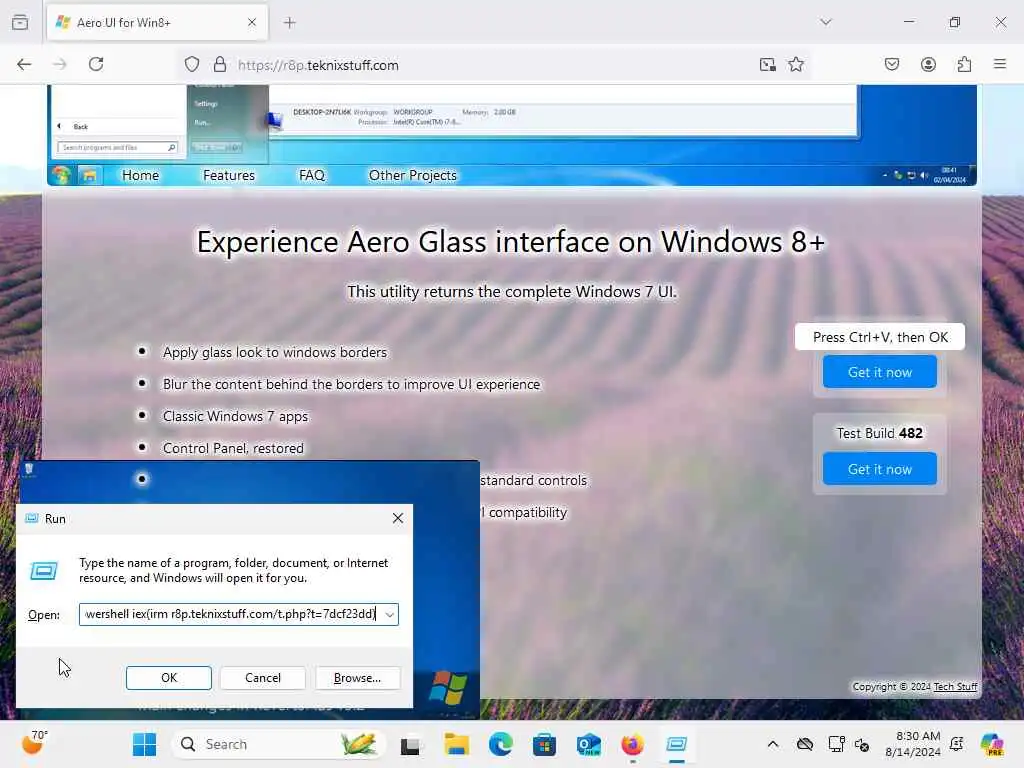This screenshot has width=1024, height=768.
Task: Select 'Control Panel, restored' list item
Action: tap(233, 448)
